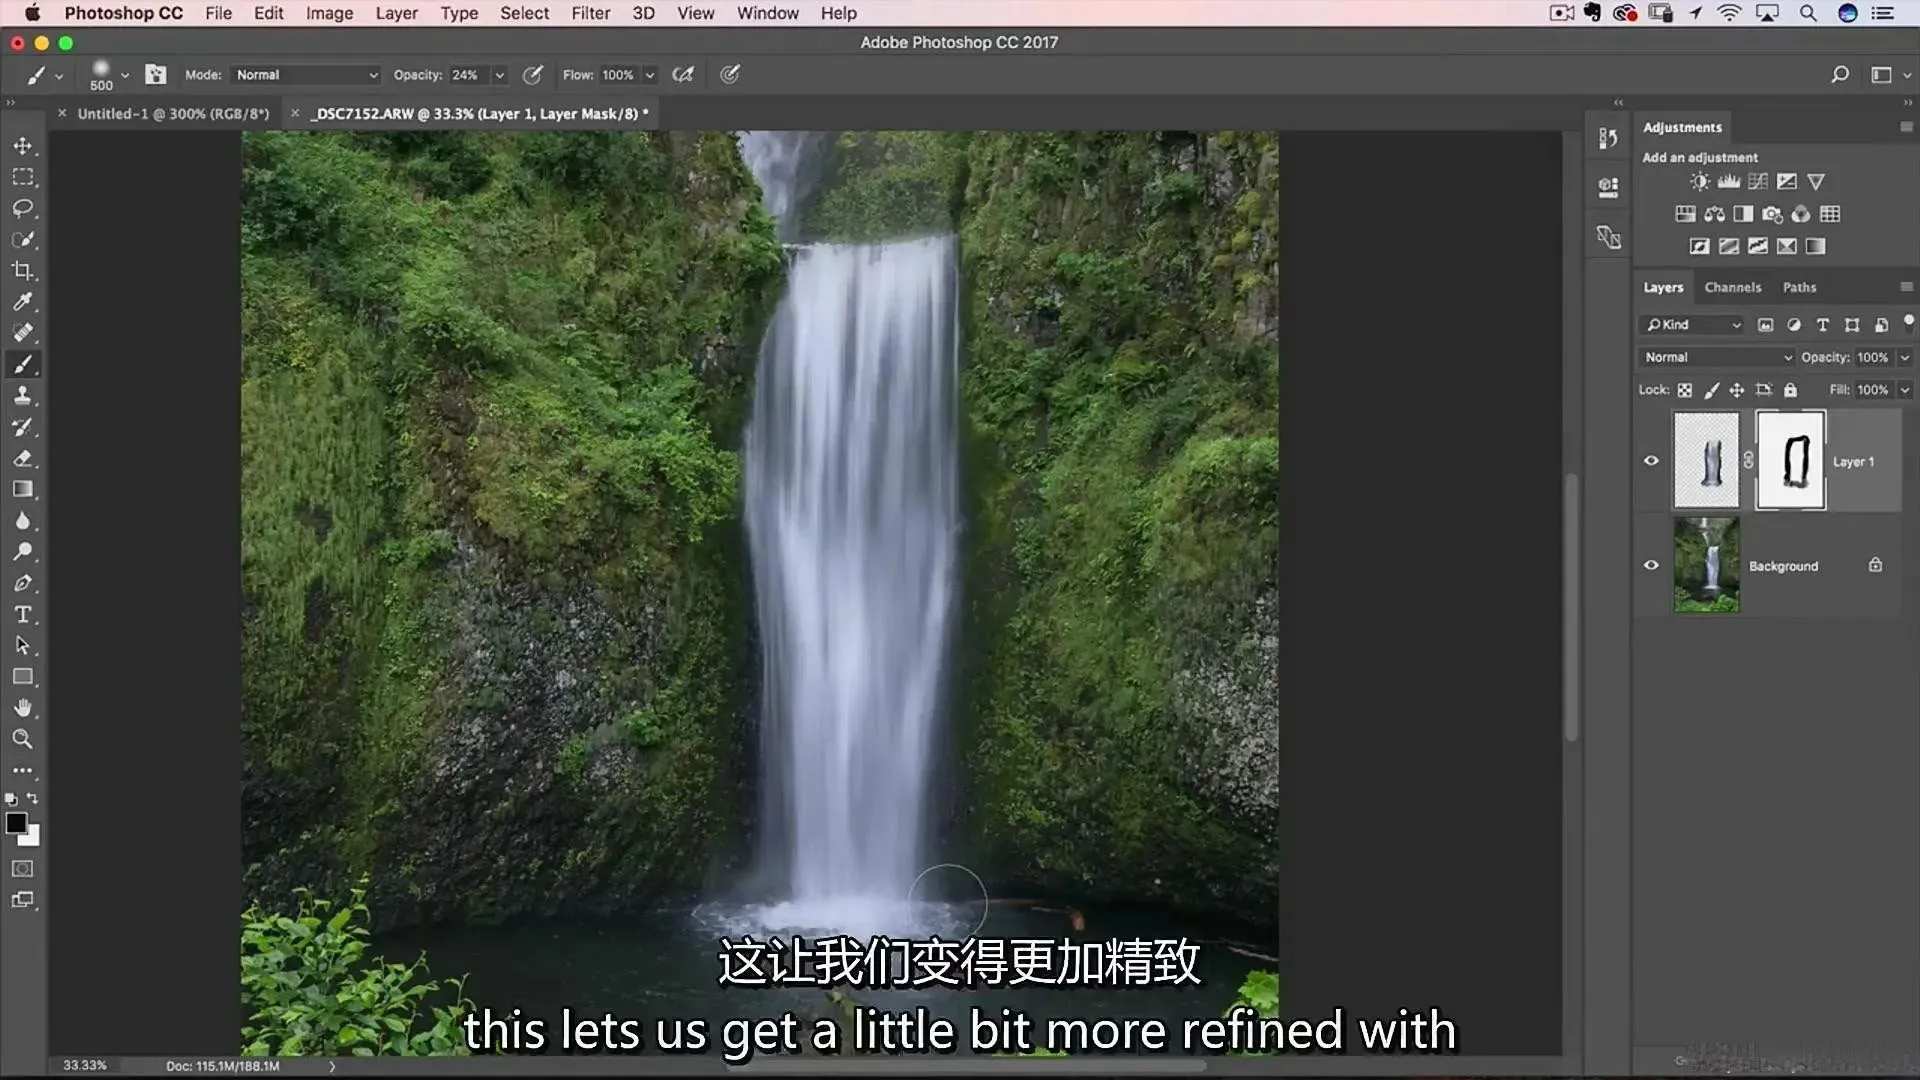Add a Curves adjustment

[1757, 181]
